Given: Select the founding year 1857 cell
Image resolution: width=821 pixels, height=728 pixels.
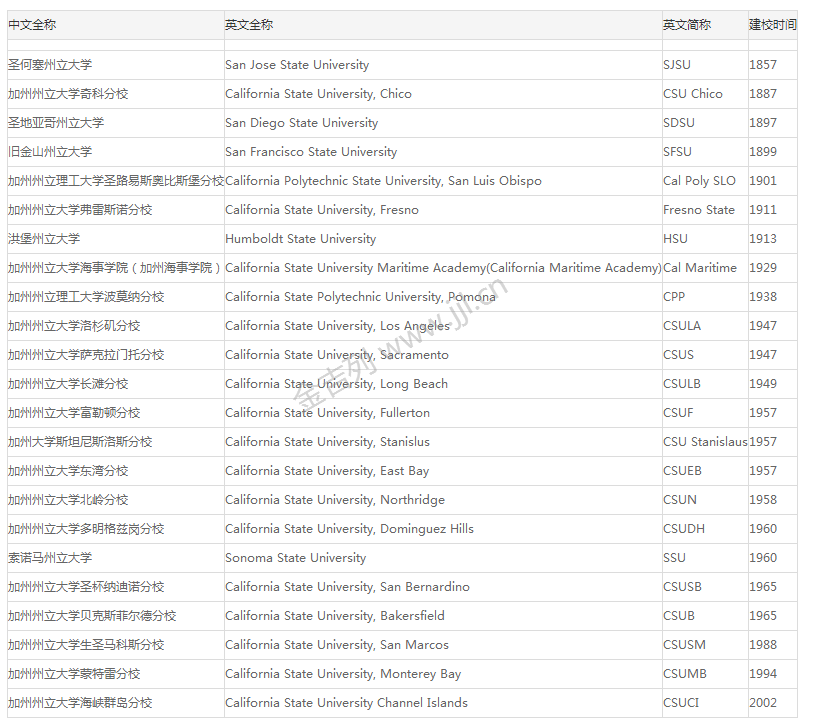Looking at the screenshot, I should [x=762, y=65].
